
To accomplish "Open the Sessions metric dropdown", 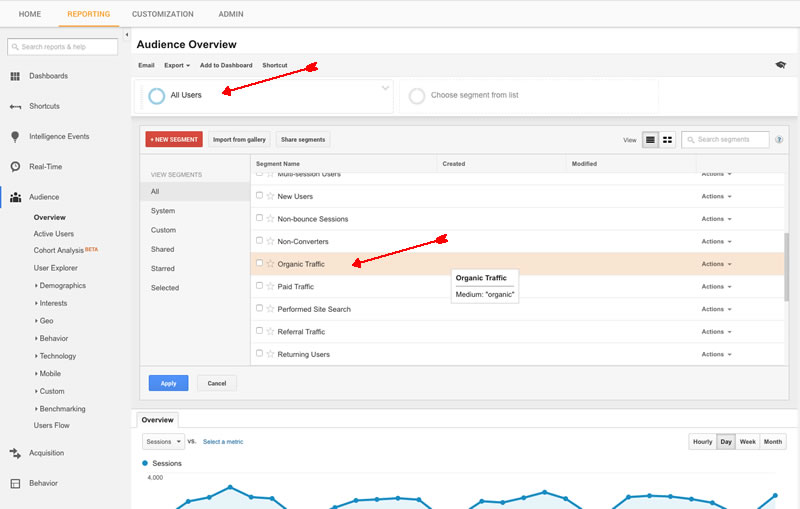I will 164,441.
